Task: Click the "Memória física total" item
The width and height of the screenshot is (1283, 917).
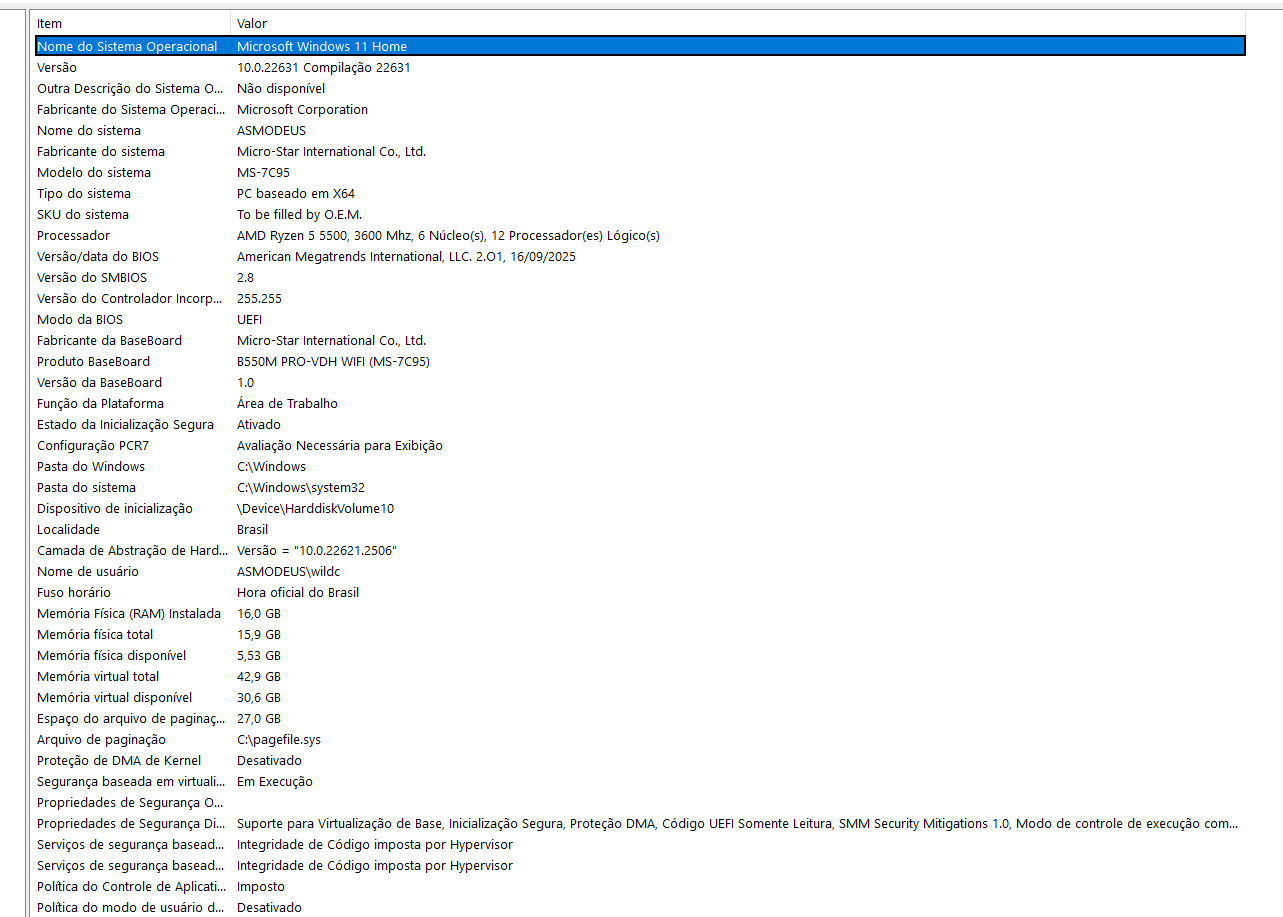Action: point(95,634)
